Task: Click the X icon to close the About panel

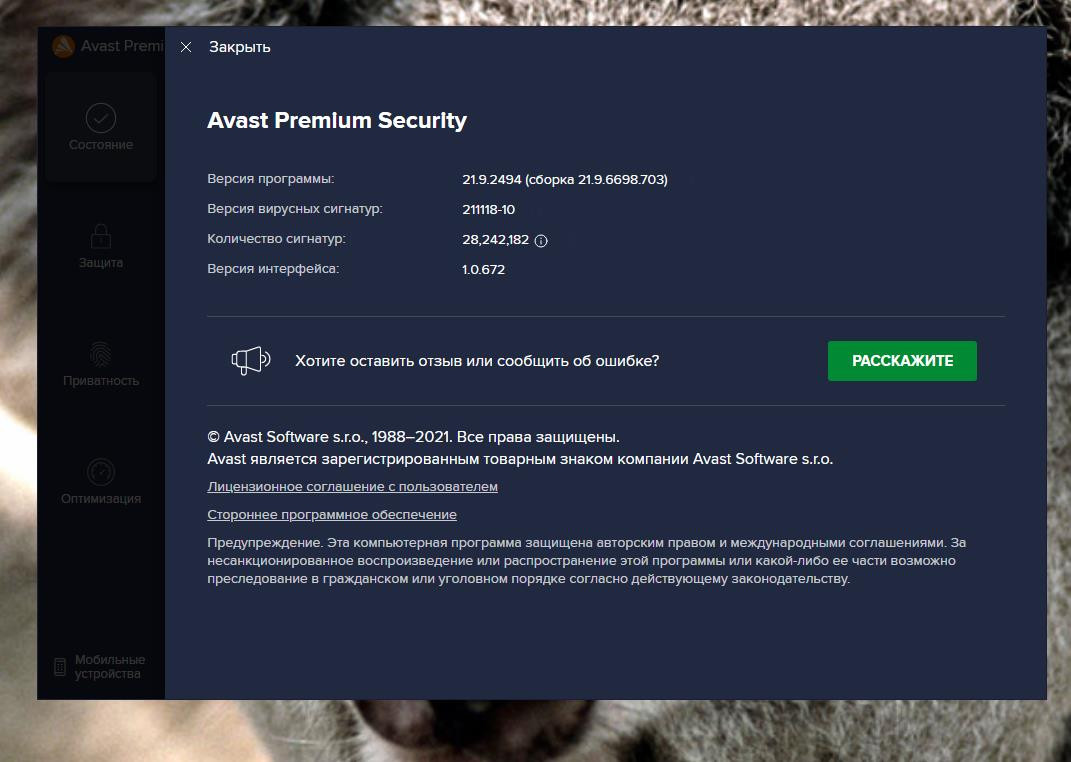Action: pos(186,47)
